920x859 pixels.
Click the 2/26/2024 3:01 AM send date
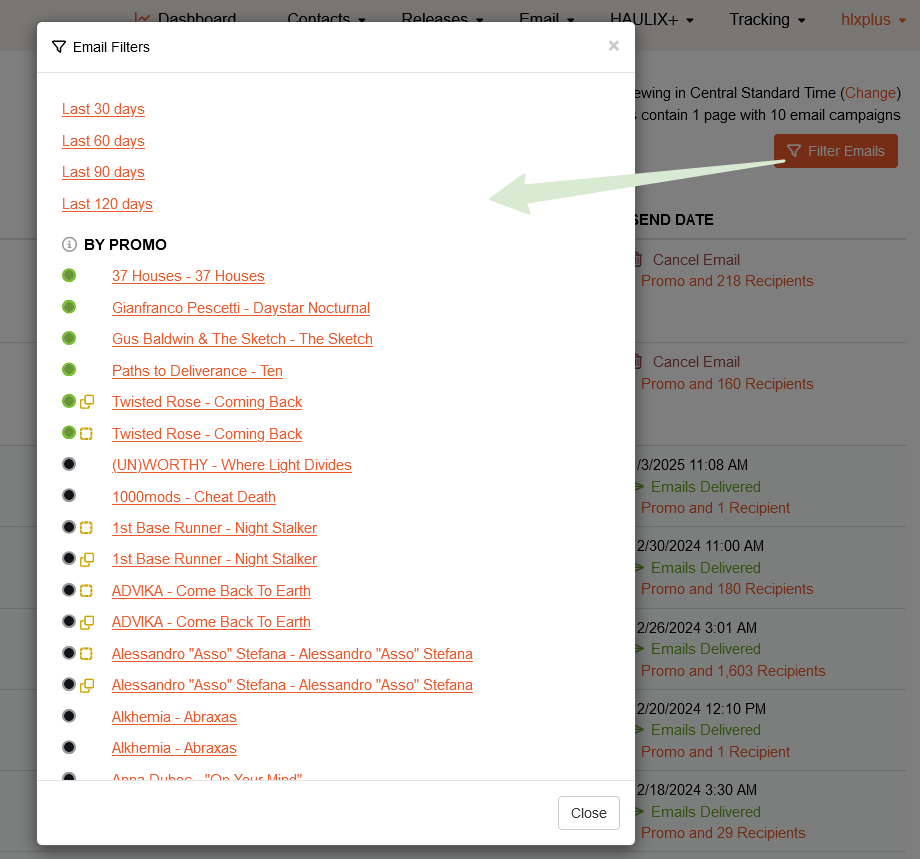coord(696,628)
